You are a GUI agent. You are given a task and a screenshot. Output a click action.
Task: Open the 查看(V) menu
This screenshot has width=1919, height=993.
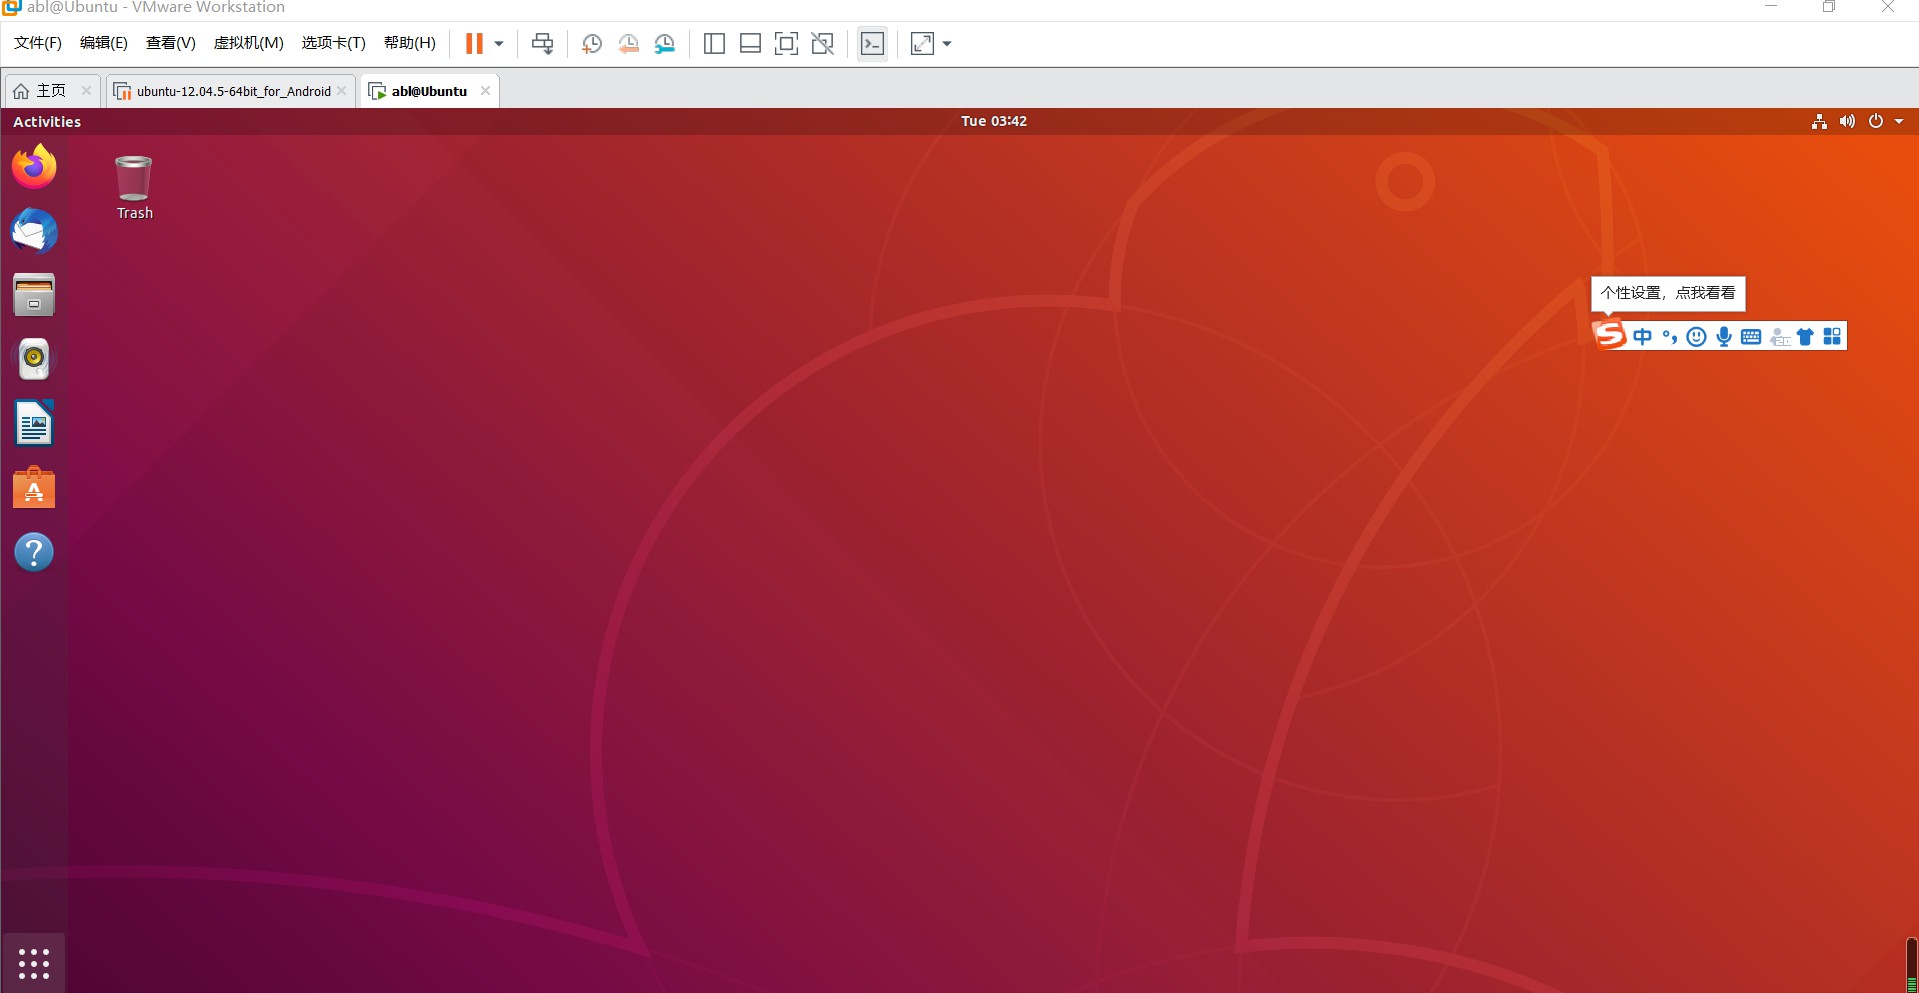171,43
